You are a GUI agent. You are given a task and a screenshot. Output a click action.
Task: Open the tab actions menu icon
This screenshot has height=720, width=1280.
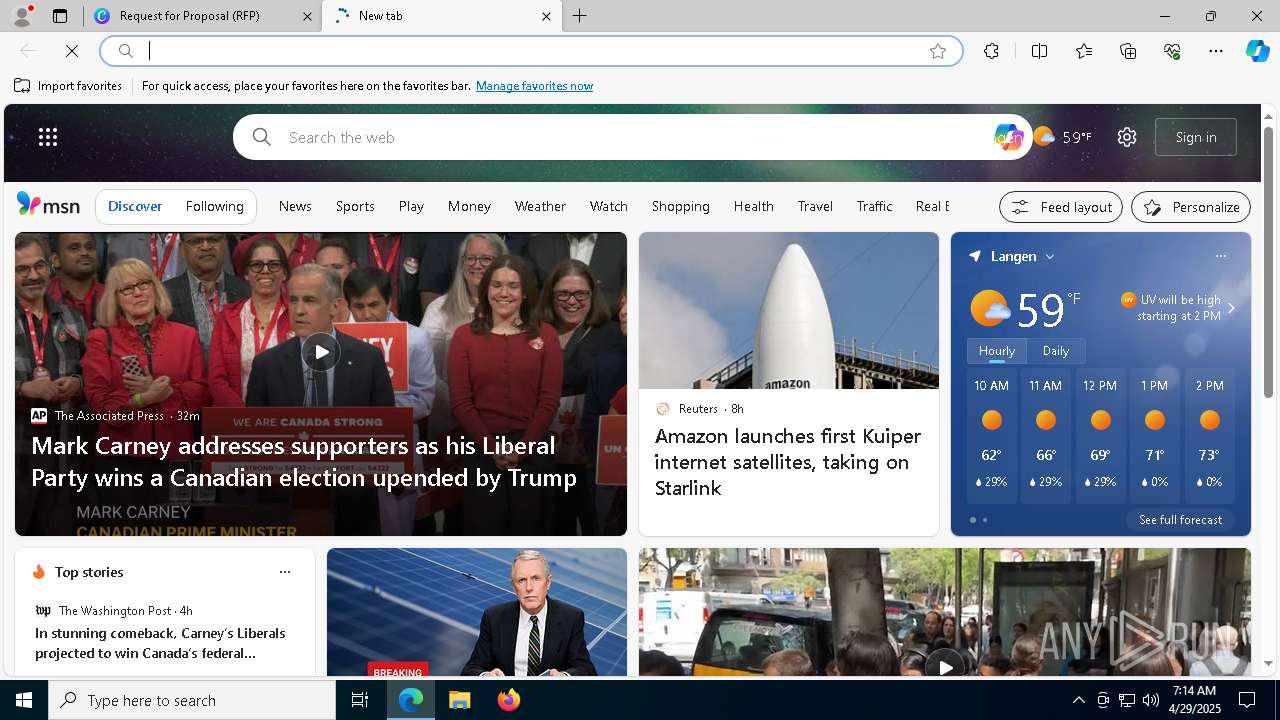click(60, 16)
